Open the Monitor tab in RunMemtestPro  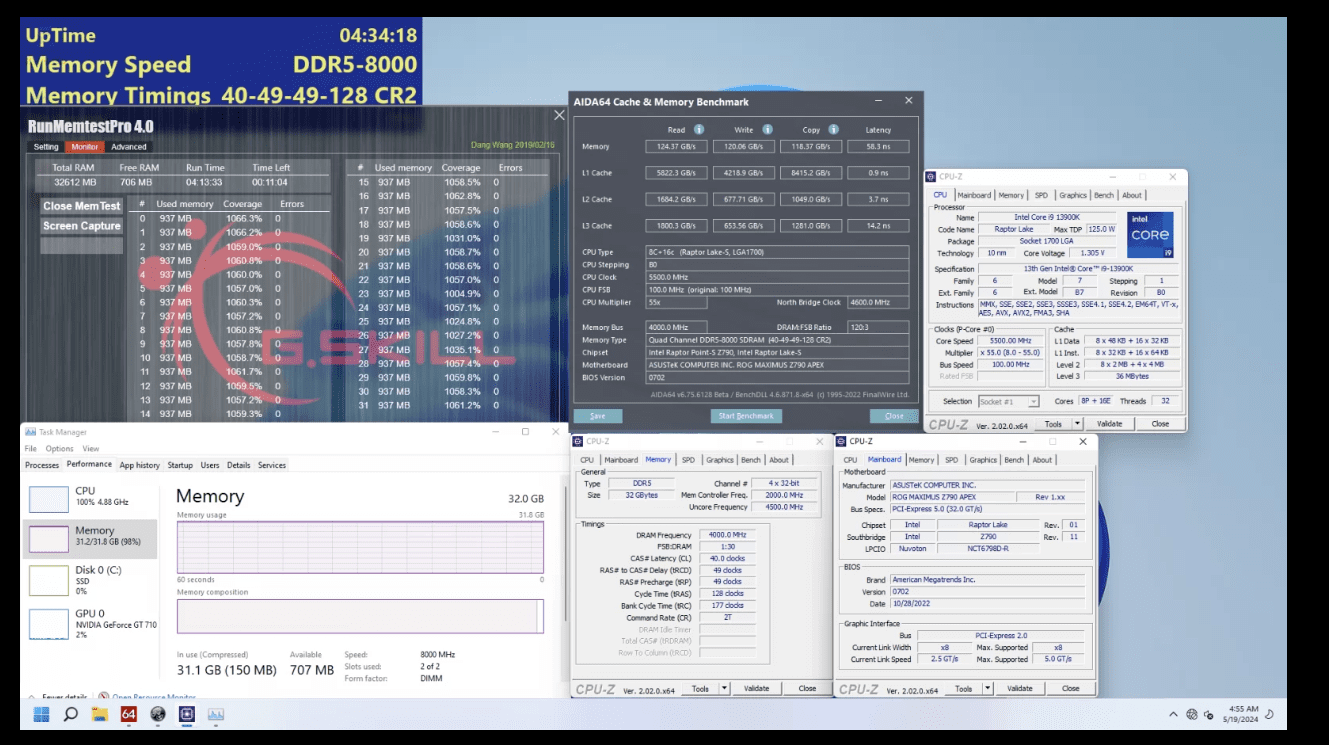[x=85, y=147]
